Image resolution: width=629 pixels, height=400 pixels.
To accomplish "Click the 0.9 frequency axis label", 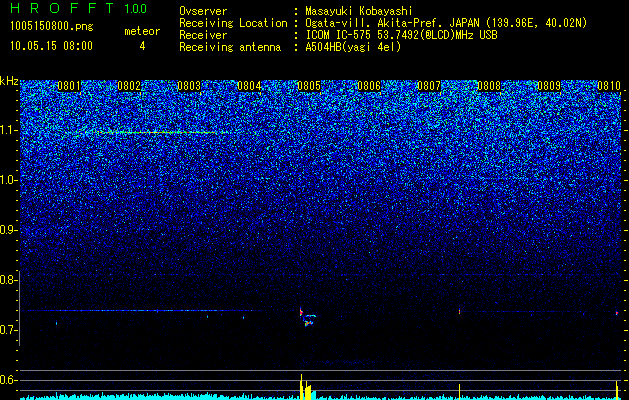I will tap(9, 230).
